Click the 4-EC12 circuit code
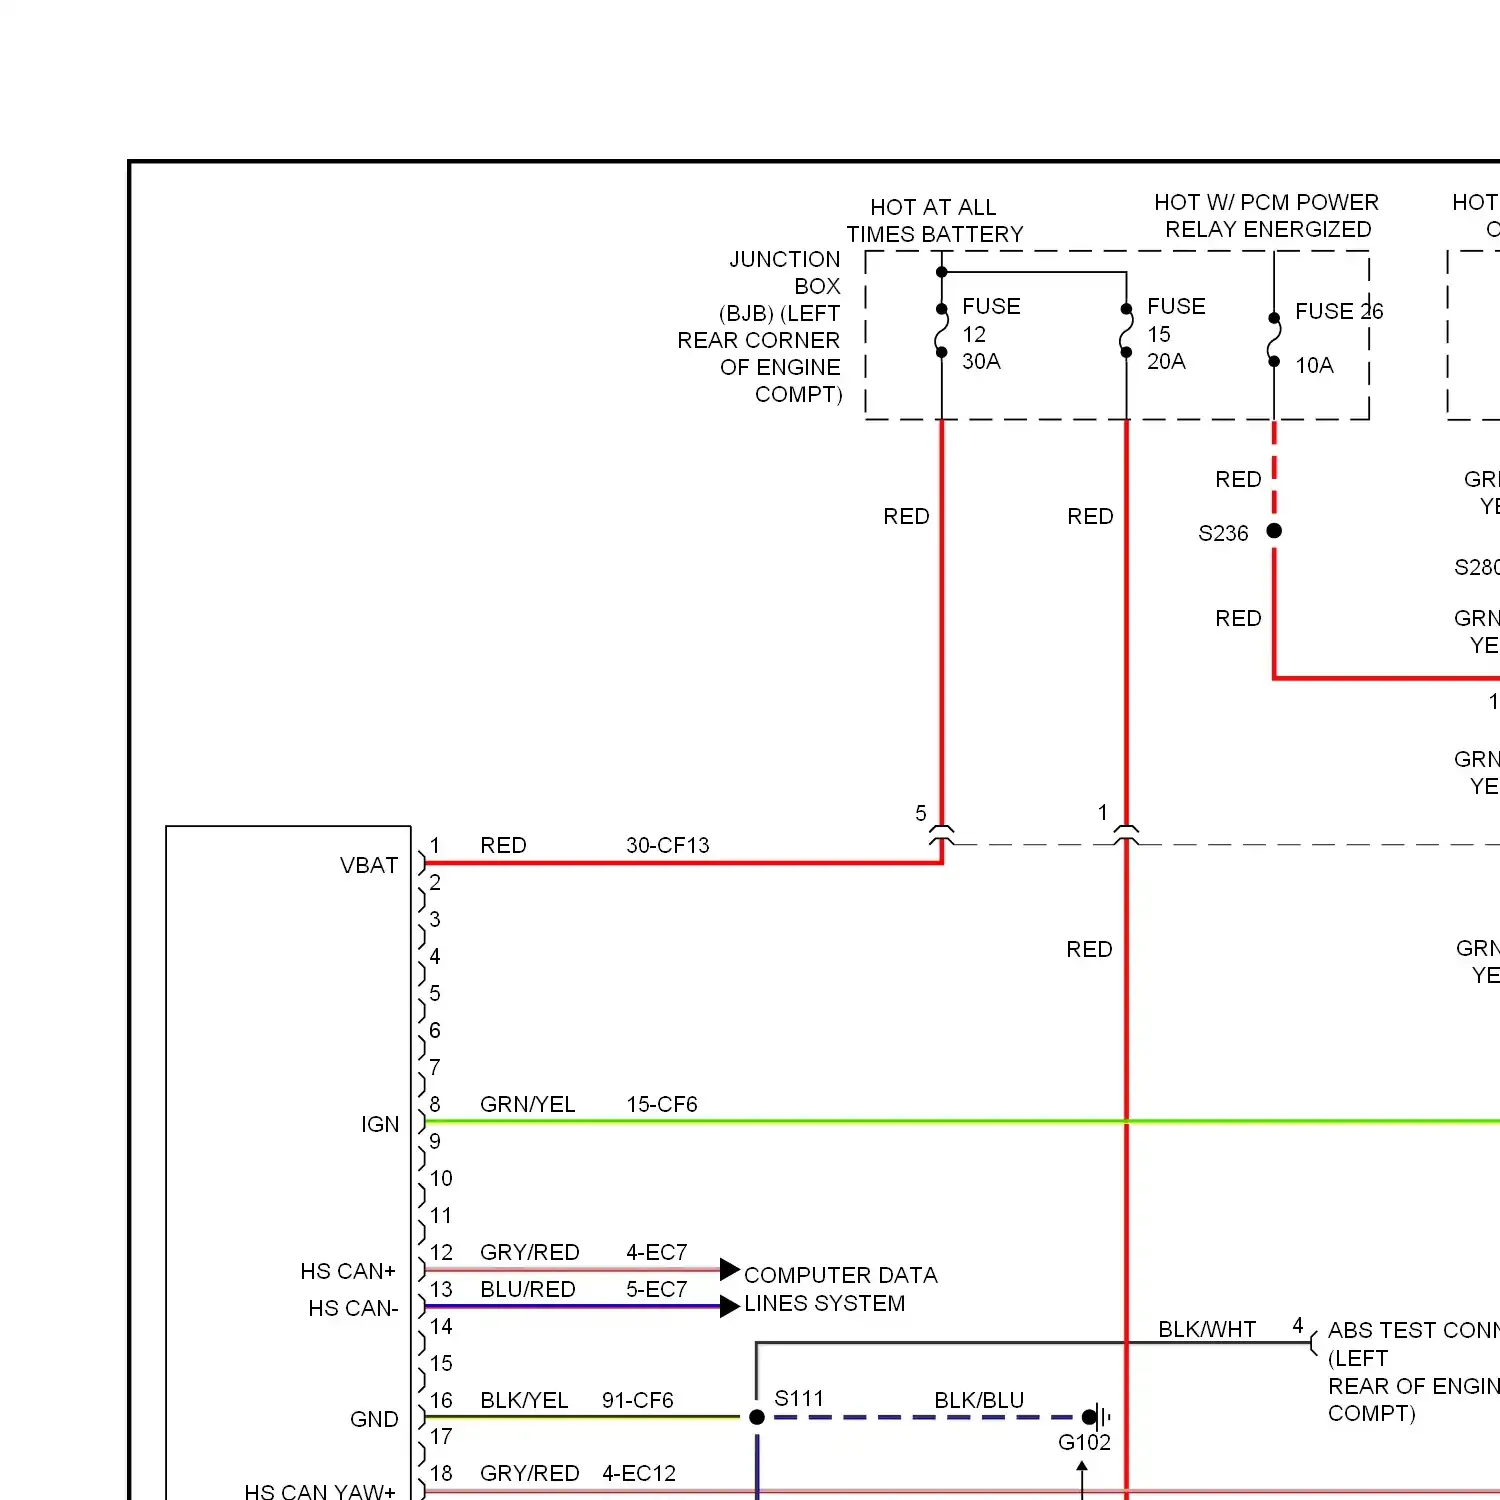The image size is (1500, 1500). pos(639,1474)
